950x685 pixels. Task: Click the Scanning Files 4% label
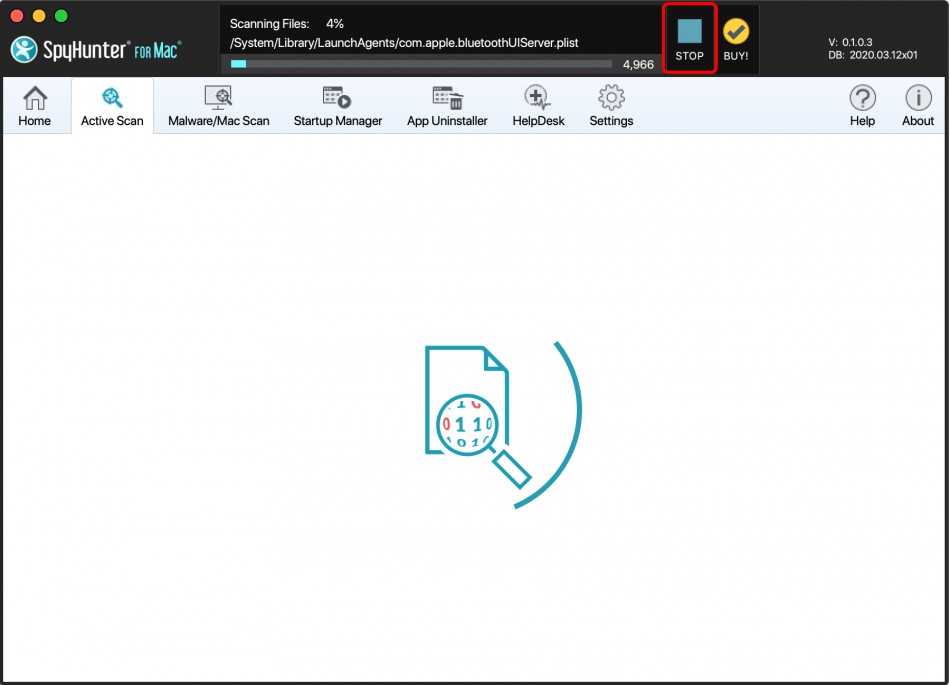click(287, 23)
